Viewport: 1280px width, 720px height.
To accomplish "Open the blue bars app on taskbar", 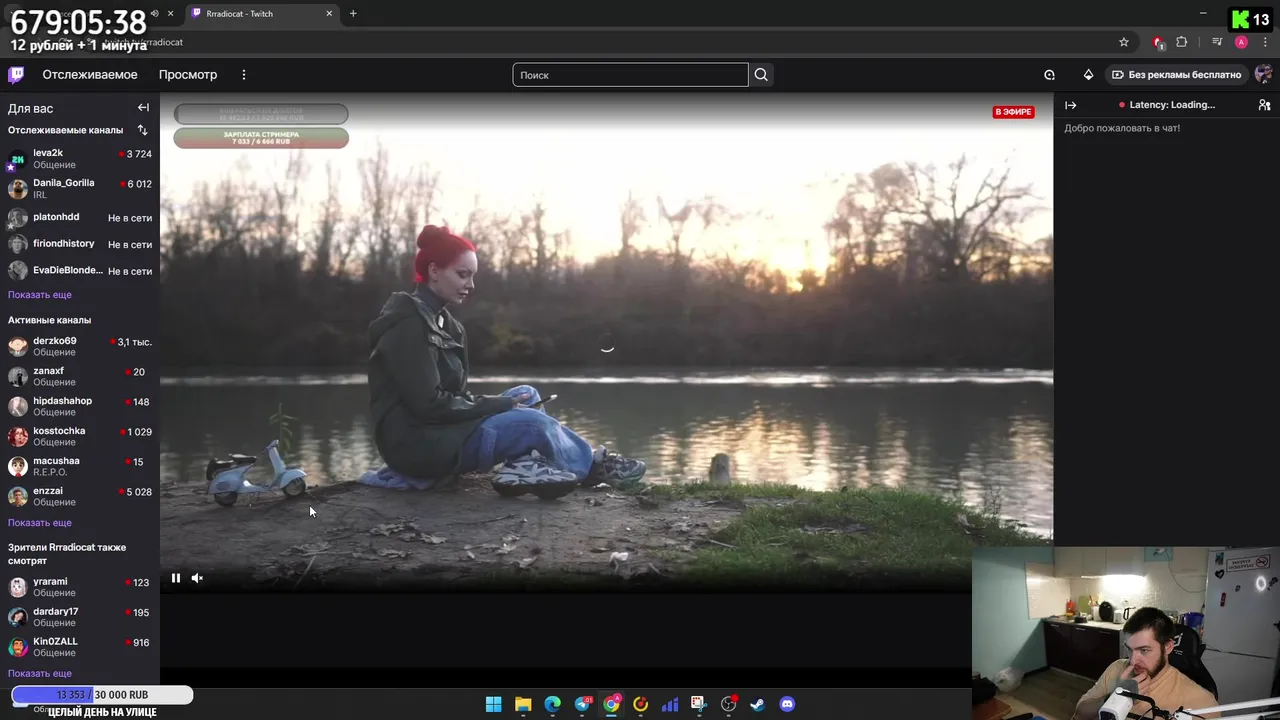I will pyautogui.click(x=670, y=704).
